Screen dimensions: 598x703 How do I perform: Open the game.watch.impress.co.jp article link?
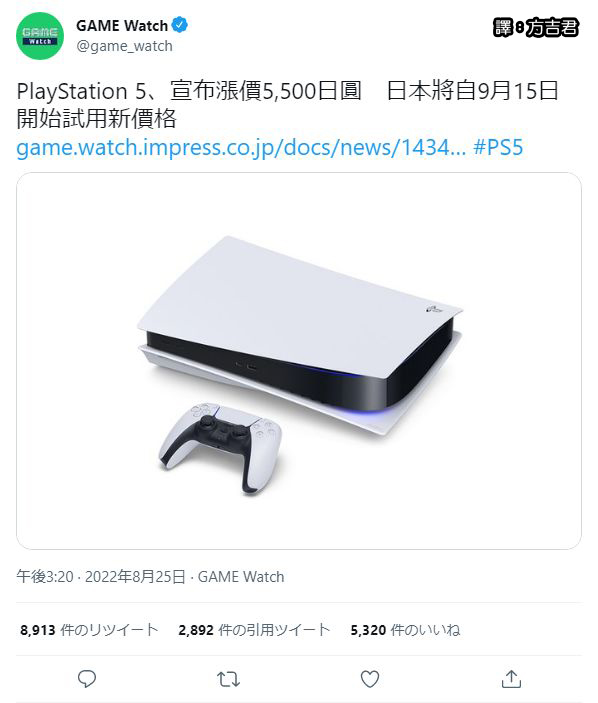[241, 147]
